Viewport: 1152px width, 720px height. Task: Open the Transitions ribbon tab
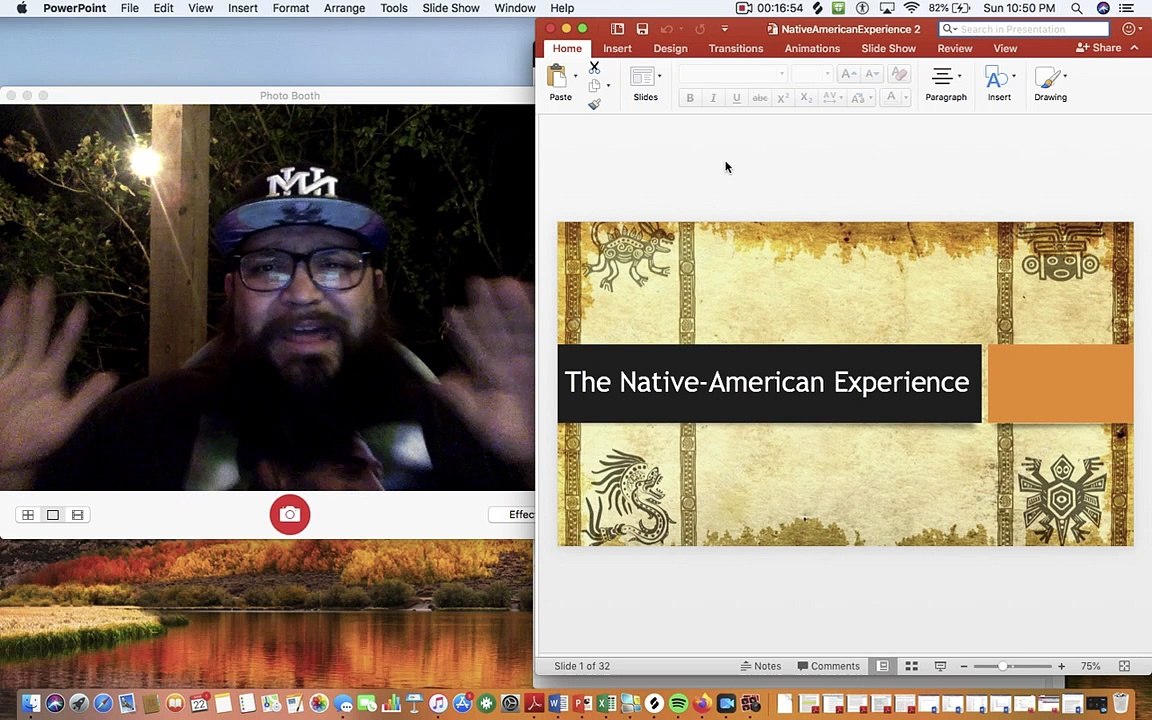735,48
